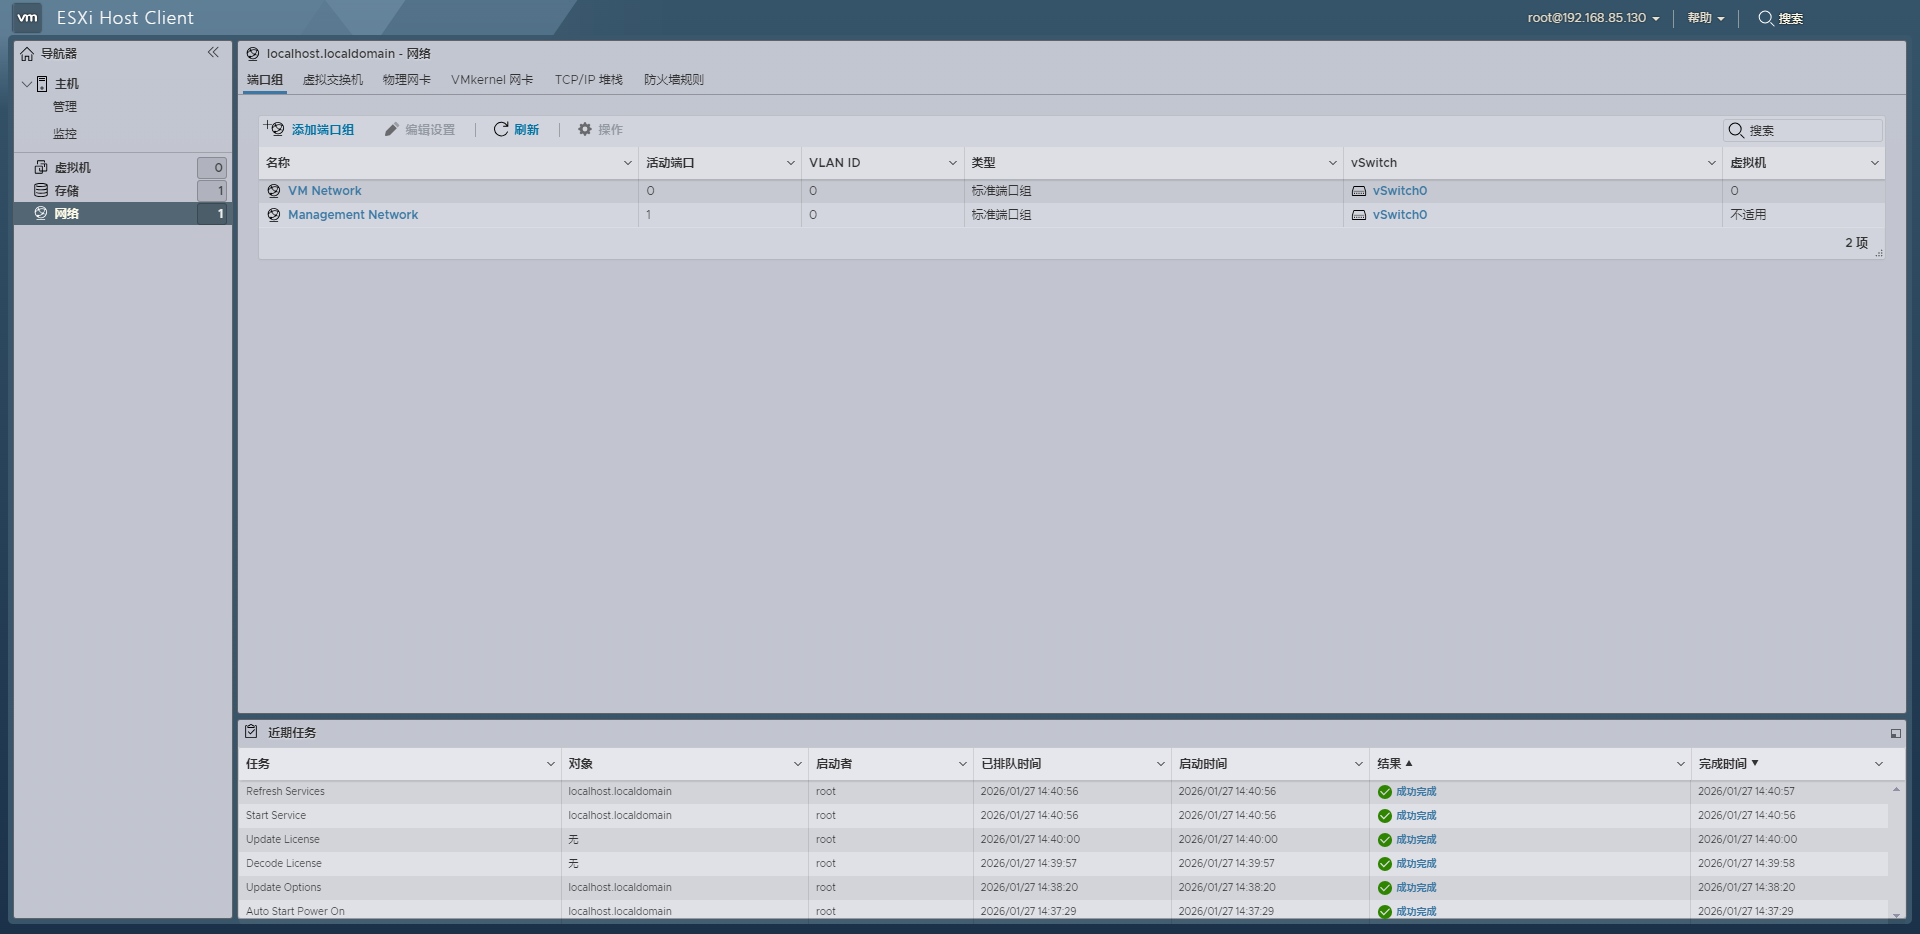
Task: Open the 名称 column filter dropdown
Action: pyautogui.click(x=628, y=161)
